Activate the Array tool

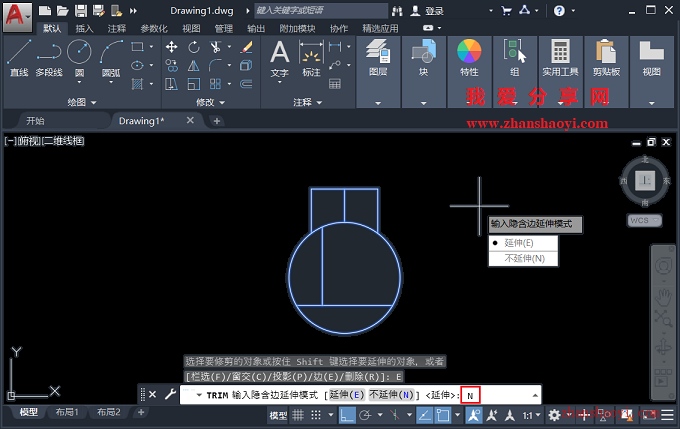(x=215, y=84)
